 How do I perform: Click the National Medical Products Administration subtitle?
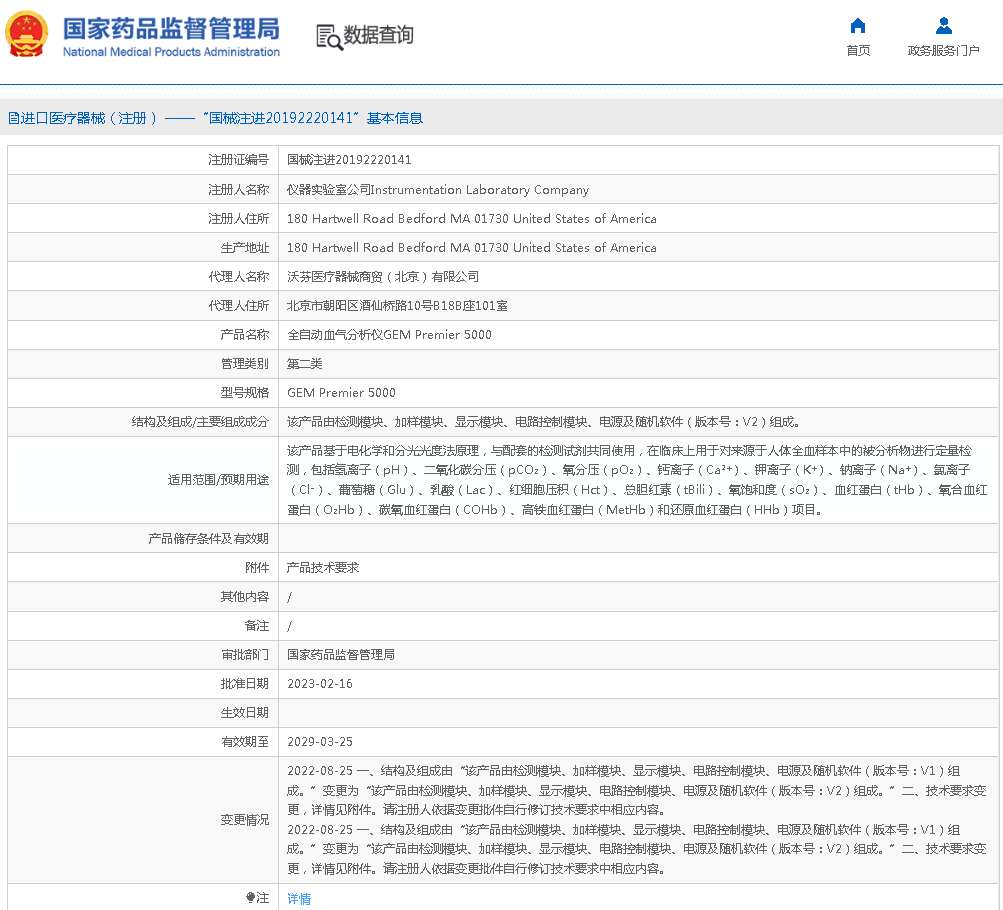click(x=171, y=52)
